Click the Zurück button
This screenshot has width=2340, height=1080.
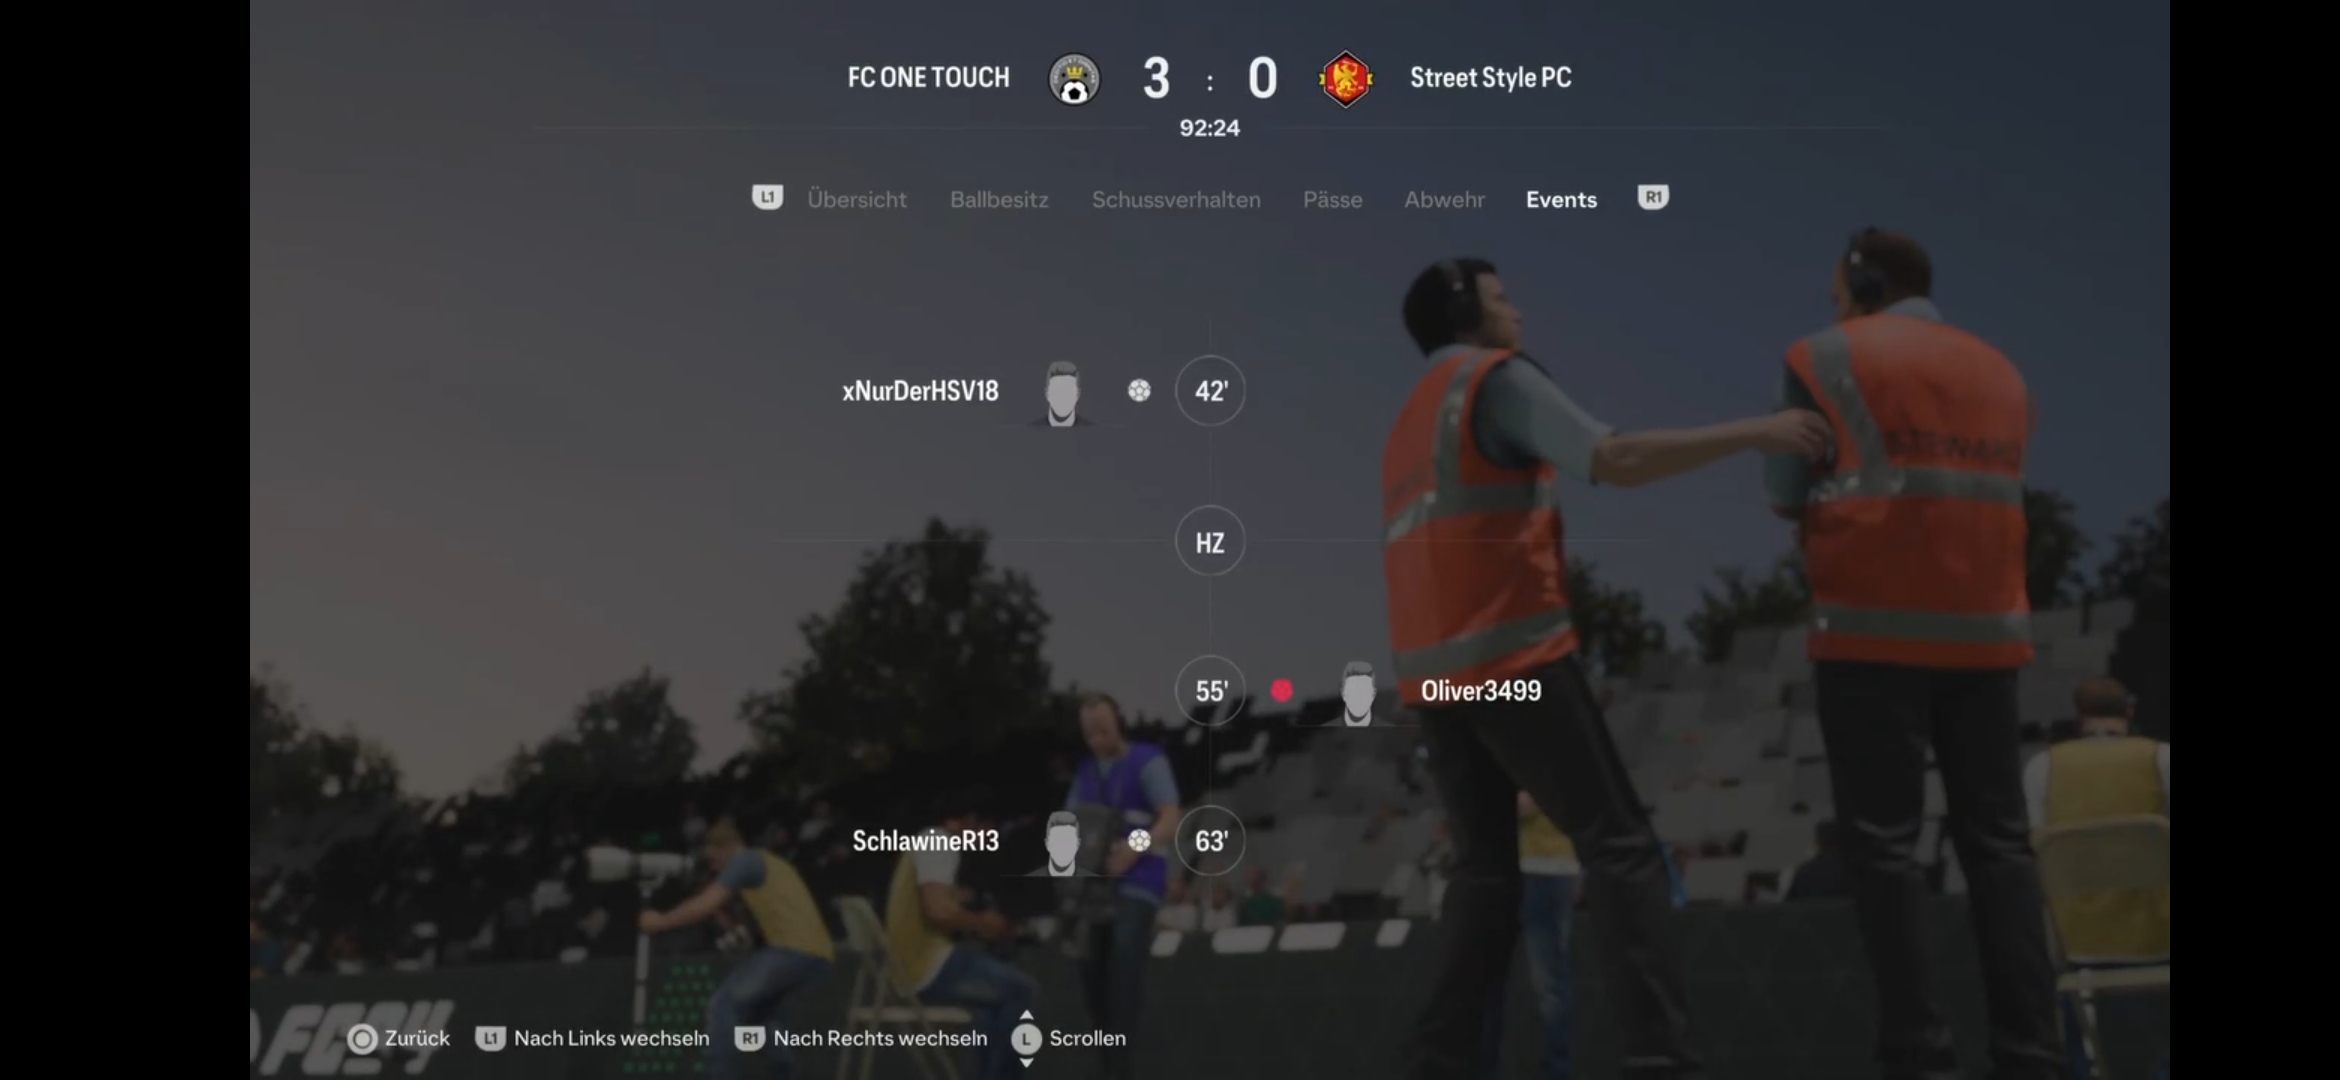(398, 1038)
